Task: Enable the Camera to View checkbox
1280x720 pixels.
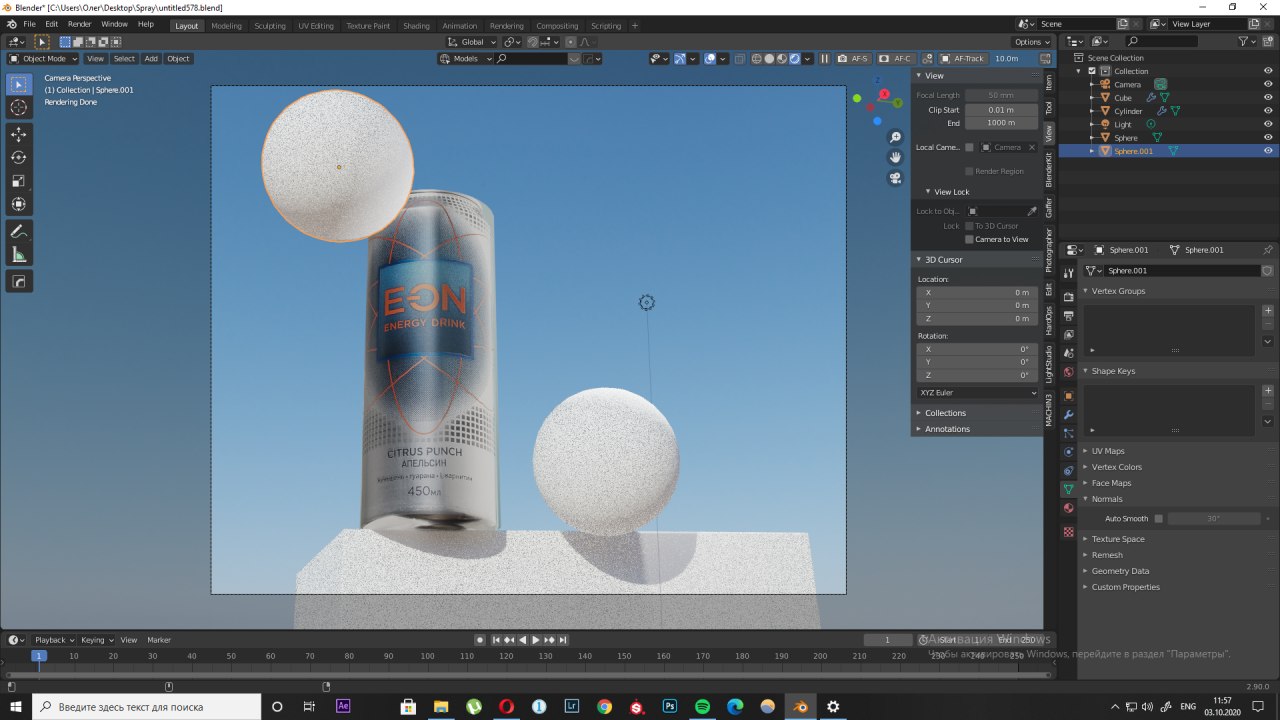Action: click(969, 240)
